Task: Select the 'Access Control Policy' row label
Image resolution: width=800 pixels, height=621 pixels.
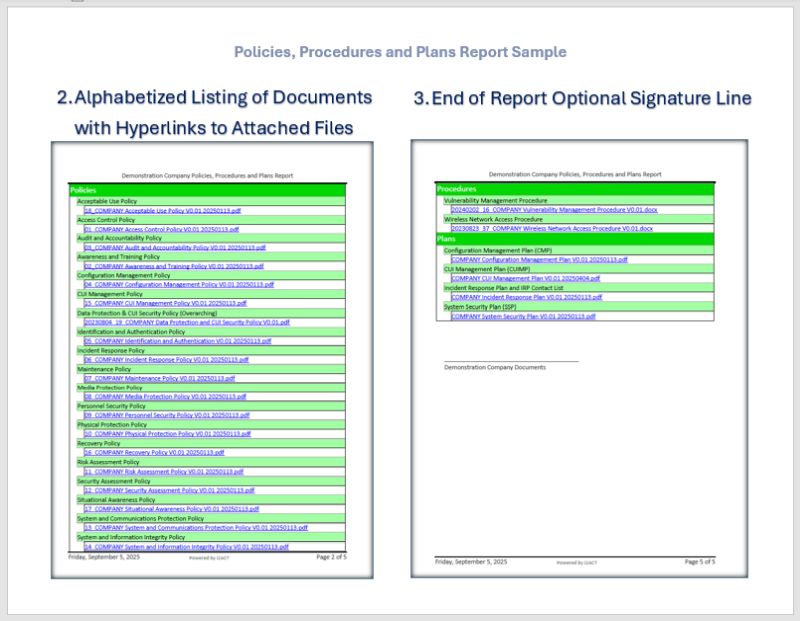Action: coord(106,219)
